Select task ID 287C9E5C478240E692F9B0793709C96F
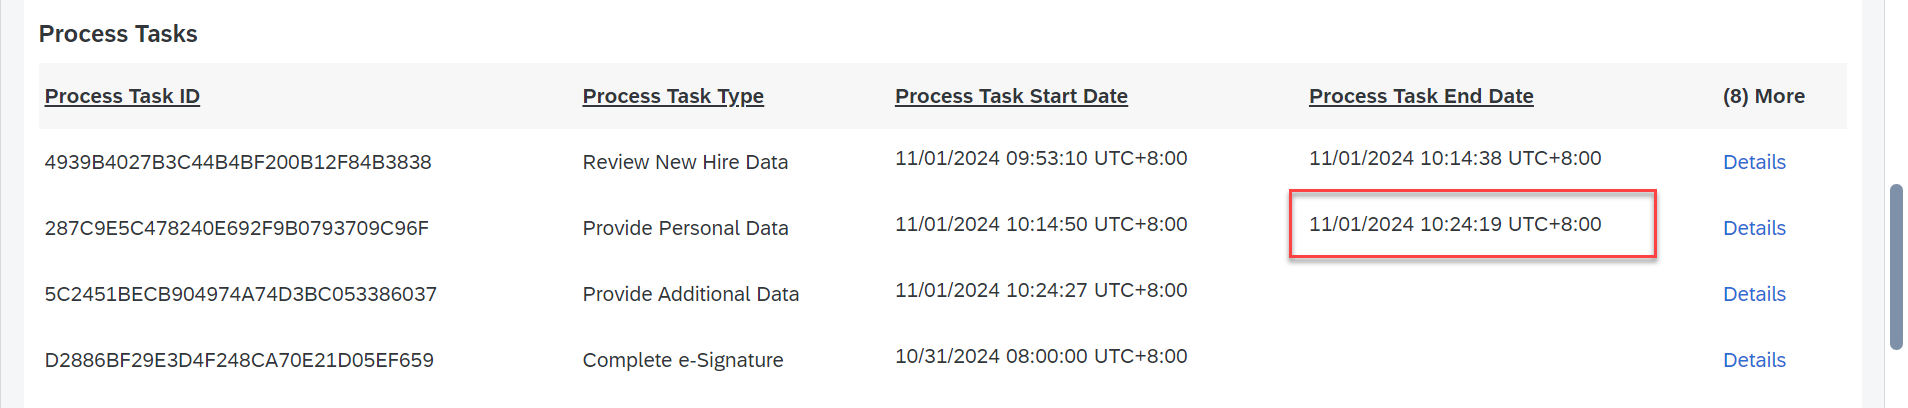Viewport: 1908px width, 408px height. click(237, 228)
